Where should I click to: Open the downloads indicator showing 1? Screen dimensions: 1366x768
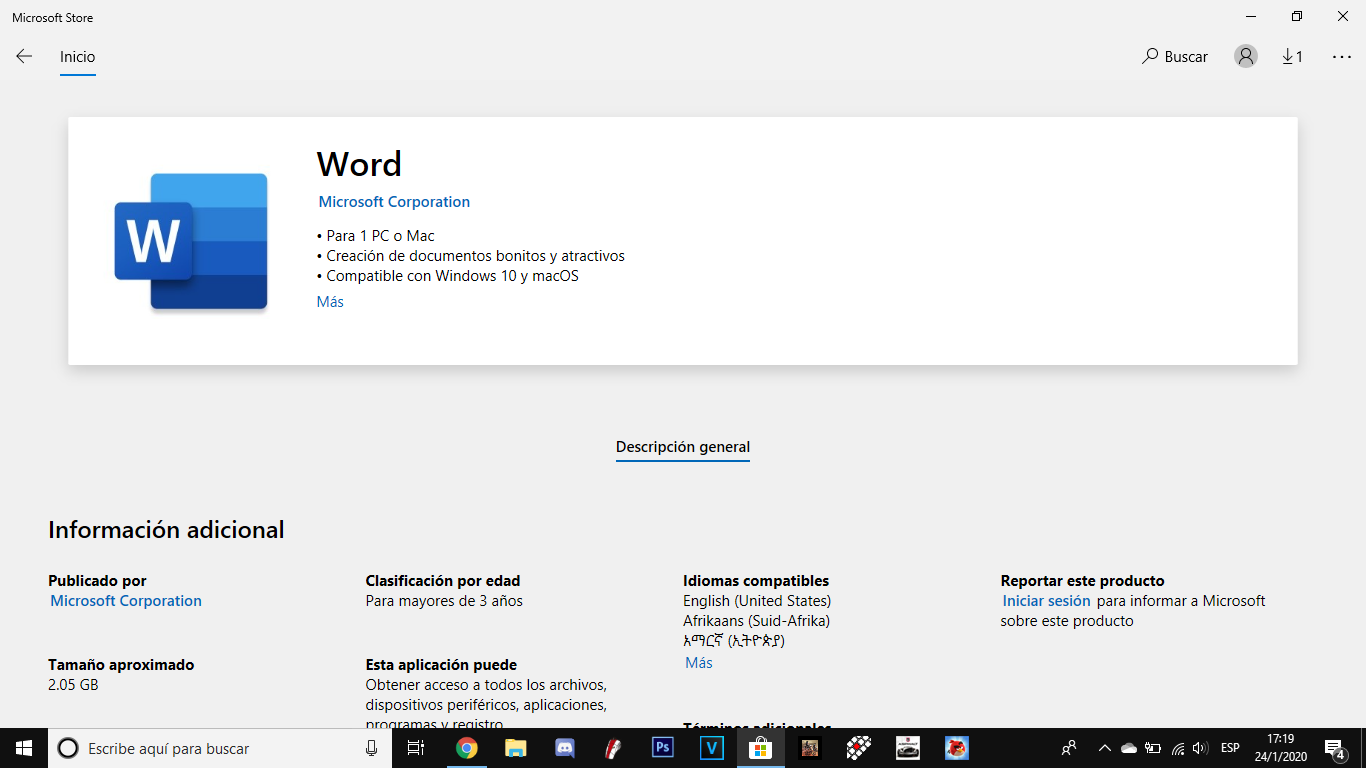[x=1292, y=57]
